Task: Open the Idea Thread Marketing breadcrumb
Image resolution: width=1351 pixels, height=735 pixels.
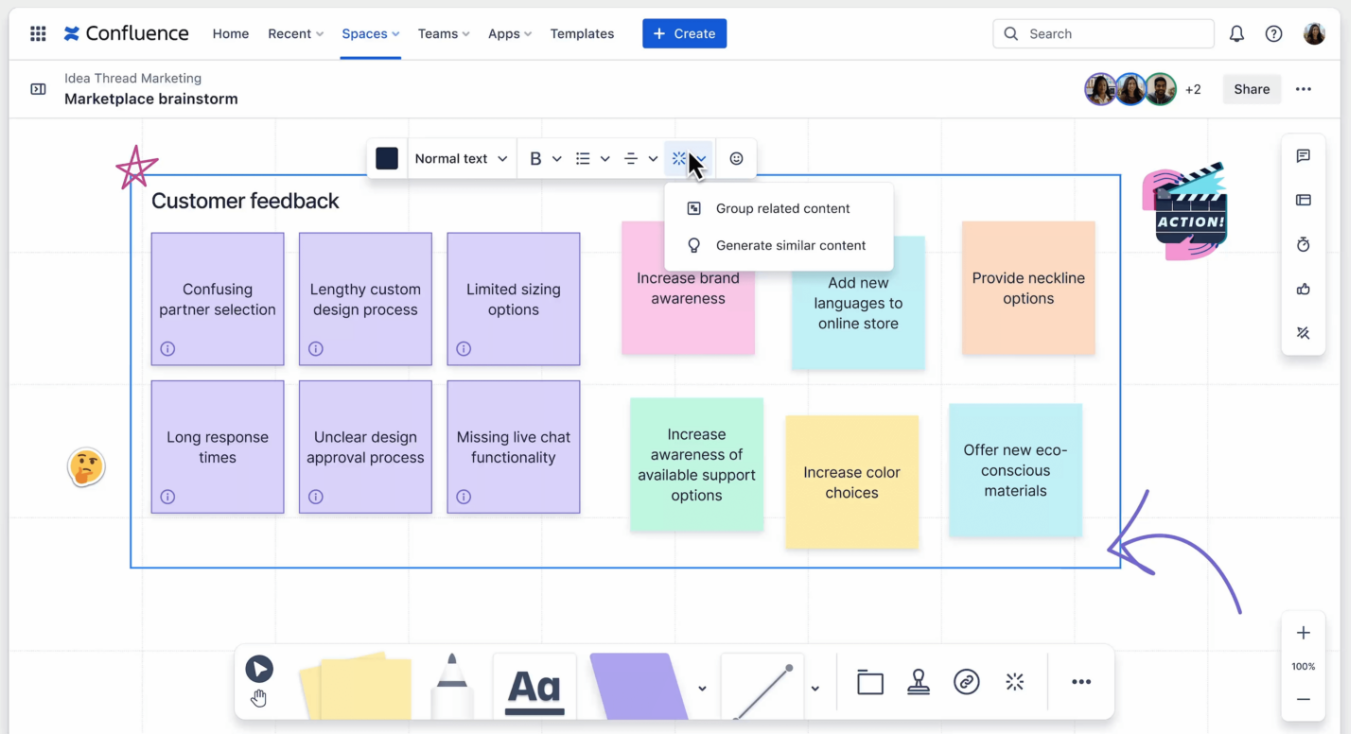Action: pyautogui.click(x=133, y=78)
